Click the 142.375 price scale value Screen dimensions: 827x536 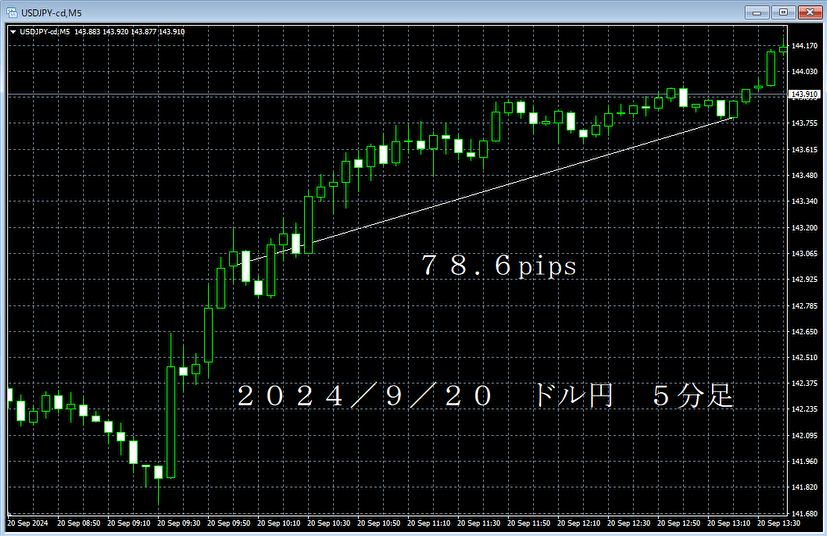click(x=804, y=384)
